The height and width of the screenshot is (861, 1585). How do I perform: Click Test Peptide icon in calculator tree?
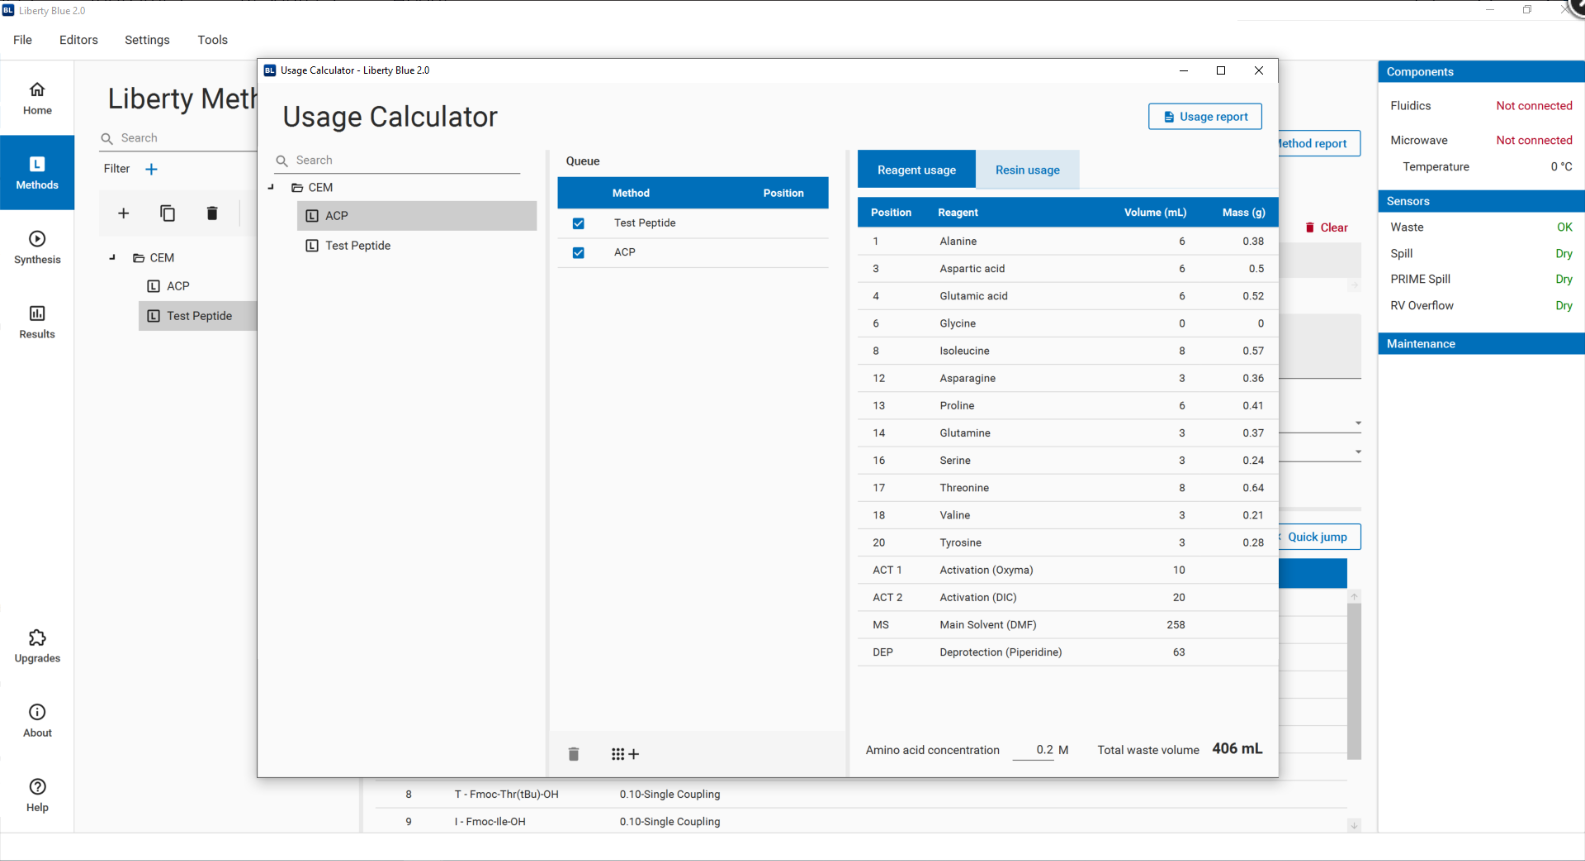point(312,246)
